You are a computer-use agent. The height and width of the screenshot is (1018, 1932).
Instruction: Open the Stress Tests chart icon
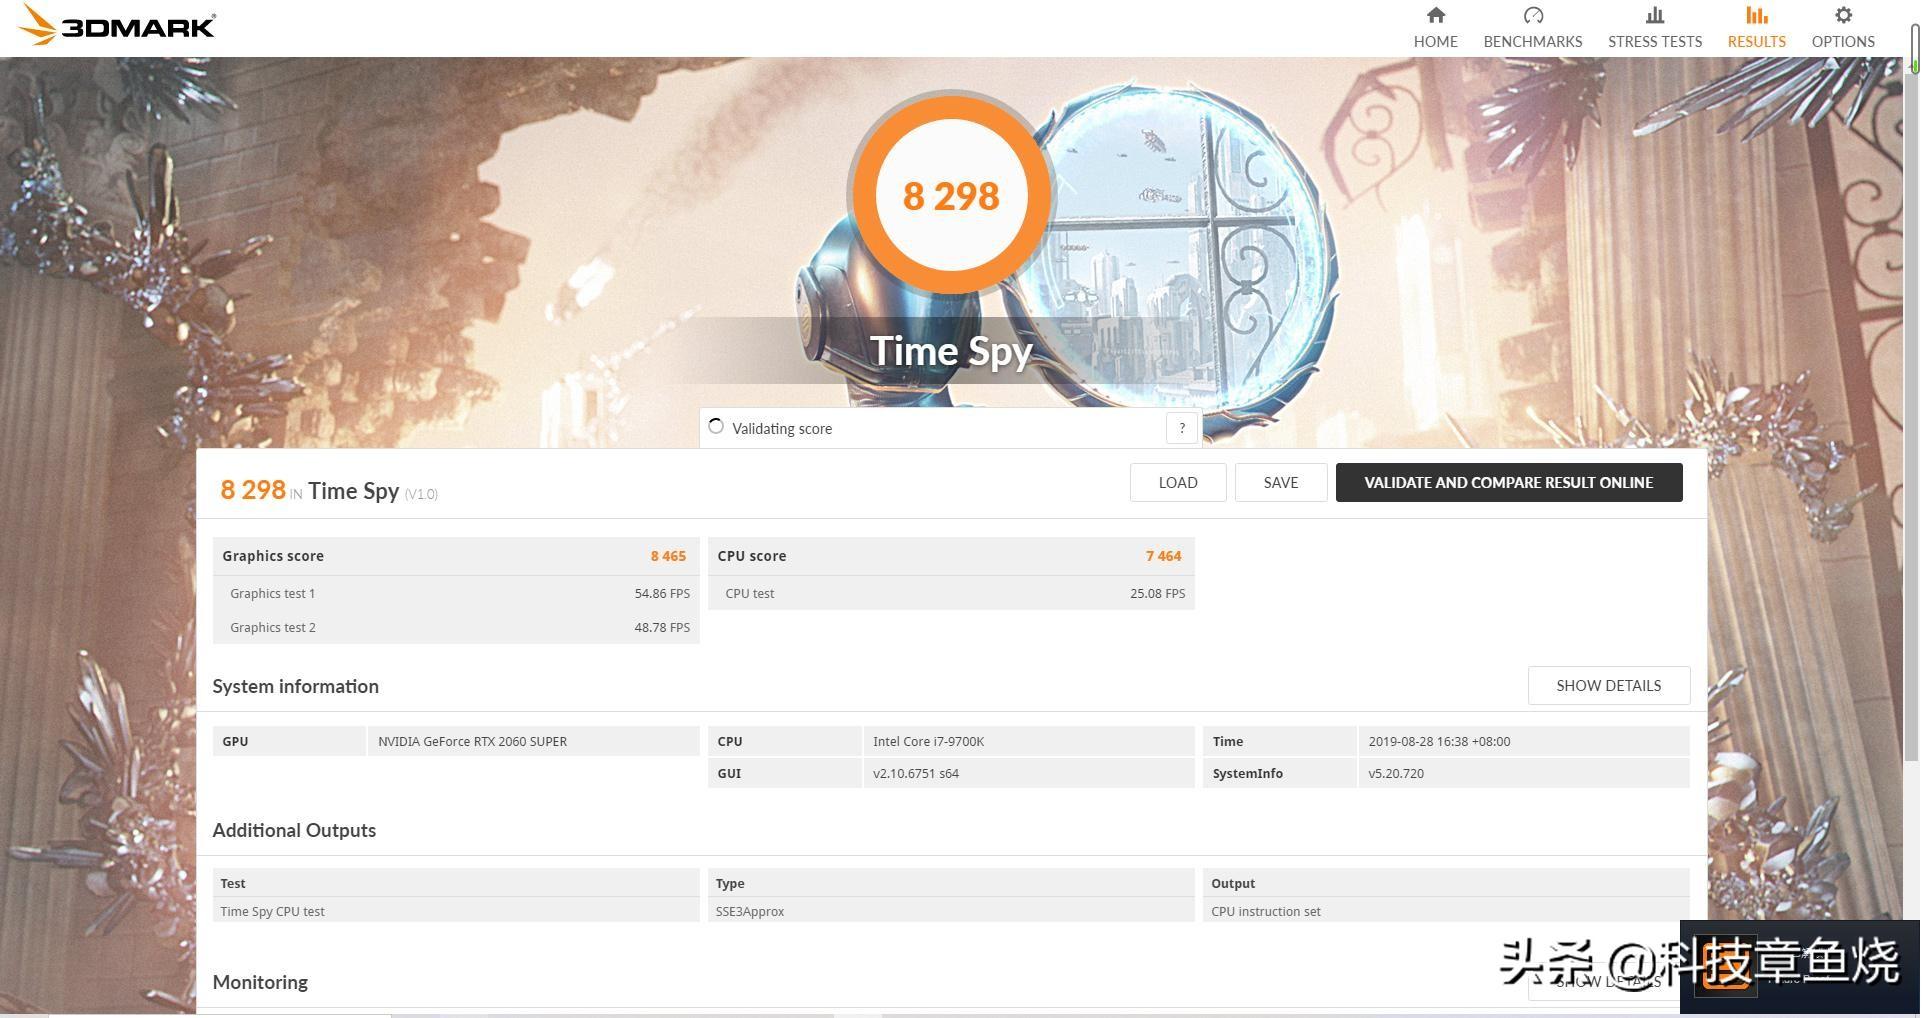coord(1654,15)
